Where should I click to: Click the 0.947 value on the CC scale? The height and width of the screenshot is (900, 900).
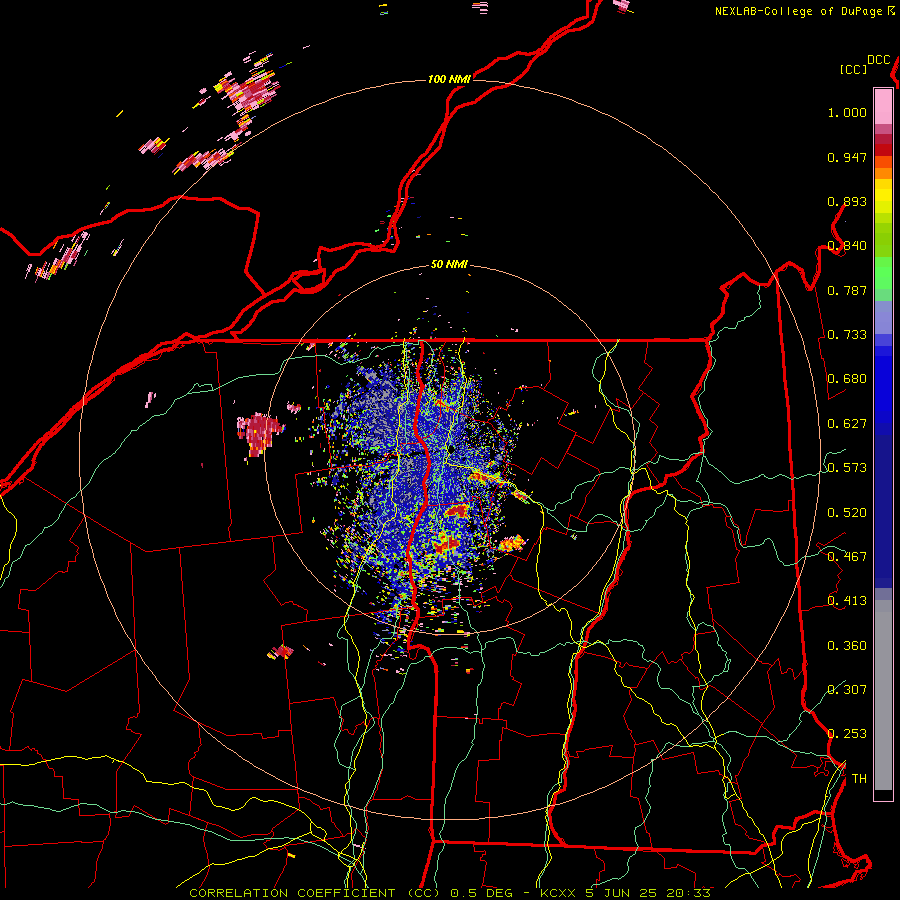[847, 157]
